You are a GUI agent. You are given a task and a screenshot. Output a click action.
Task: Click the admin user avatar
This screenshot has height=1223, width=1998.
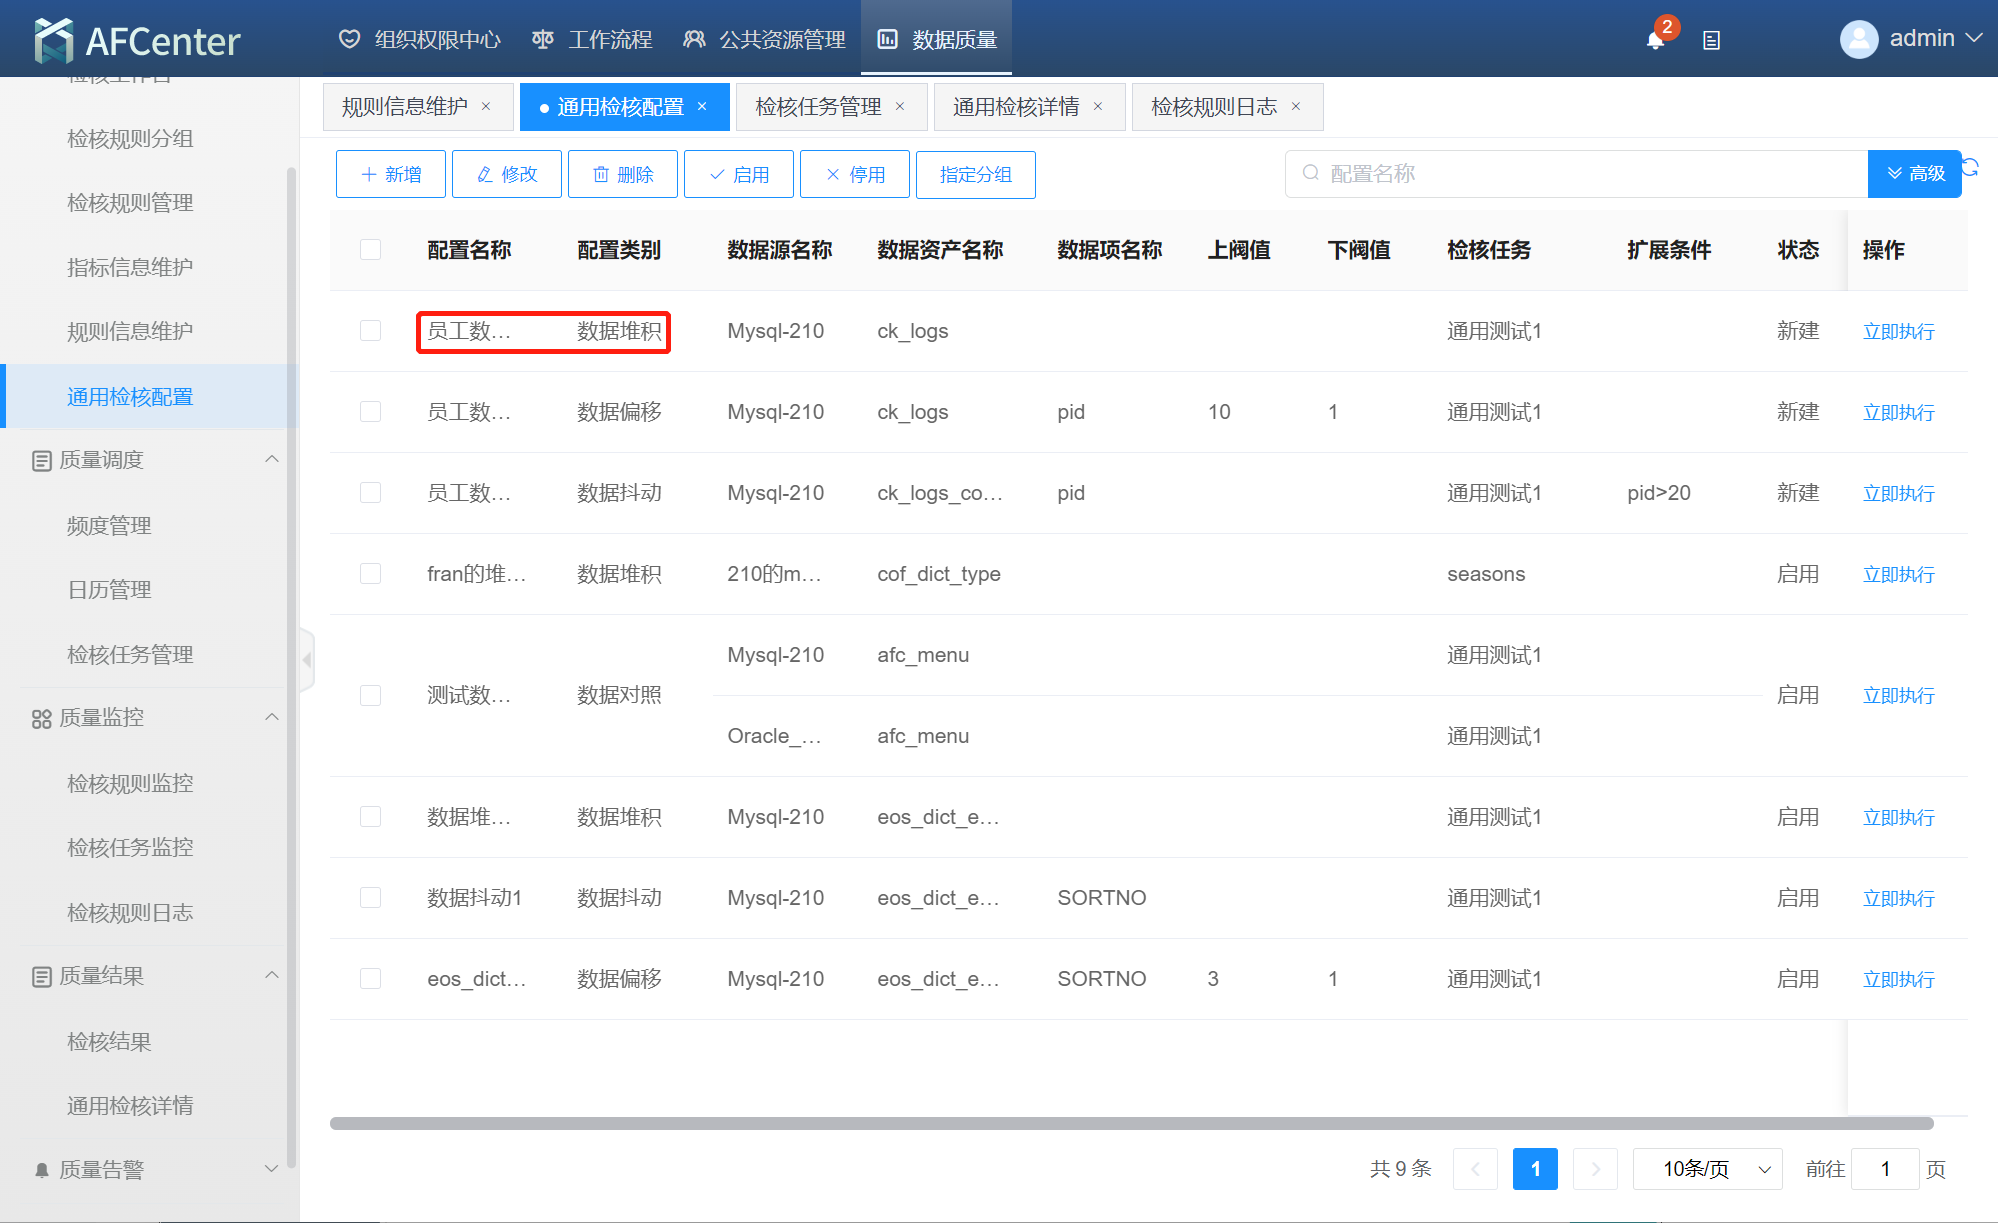click(x=1858, y=39)
